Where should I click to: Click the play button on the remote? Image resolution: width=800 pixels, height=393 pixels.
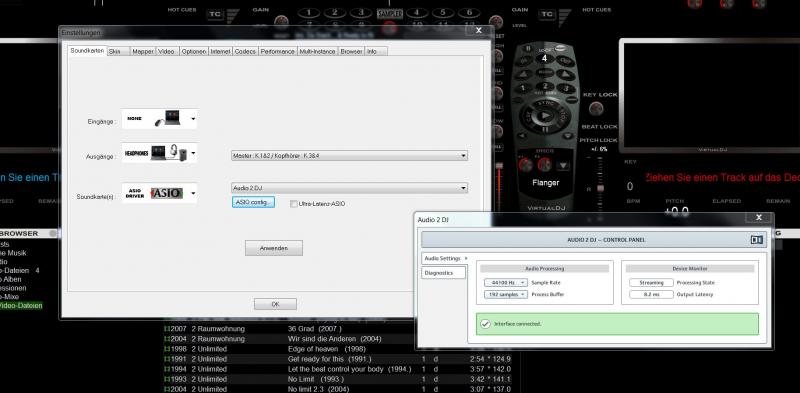[x=545, y=115]
